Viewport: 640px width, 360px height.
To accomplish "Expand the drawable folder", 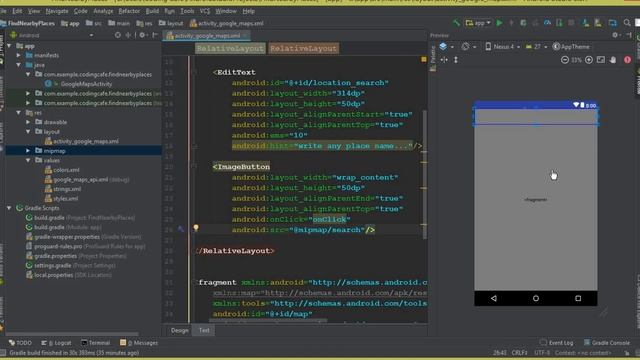I will point(28,122).
